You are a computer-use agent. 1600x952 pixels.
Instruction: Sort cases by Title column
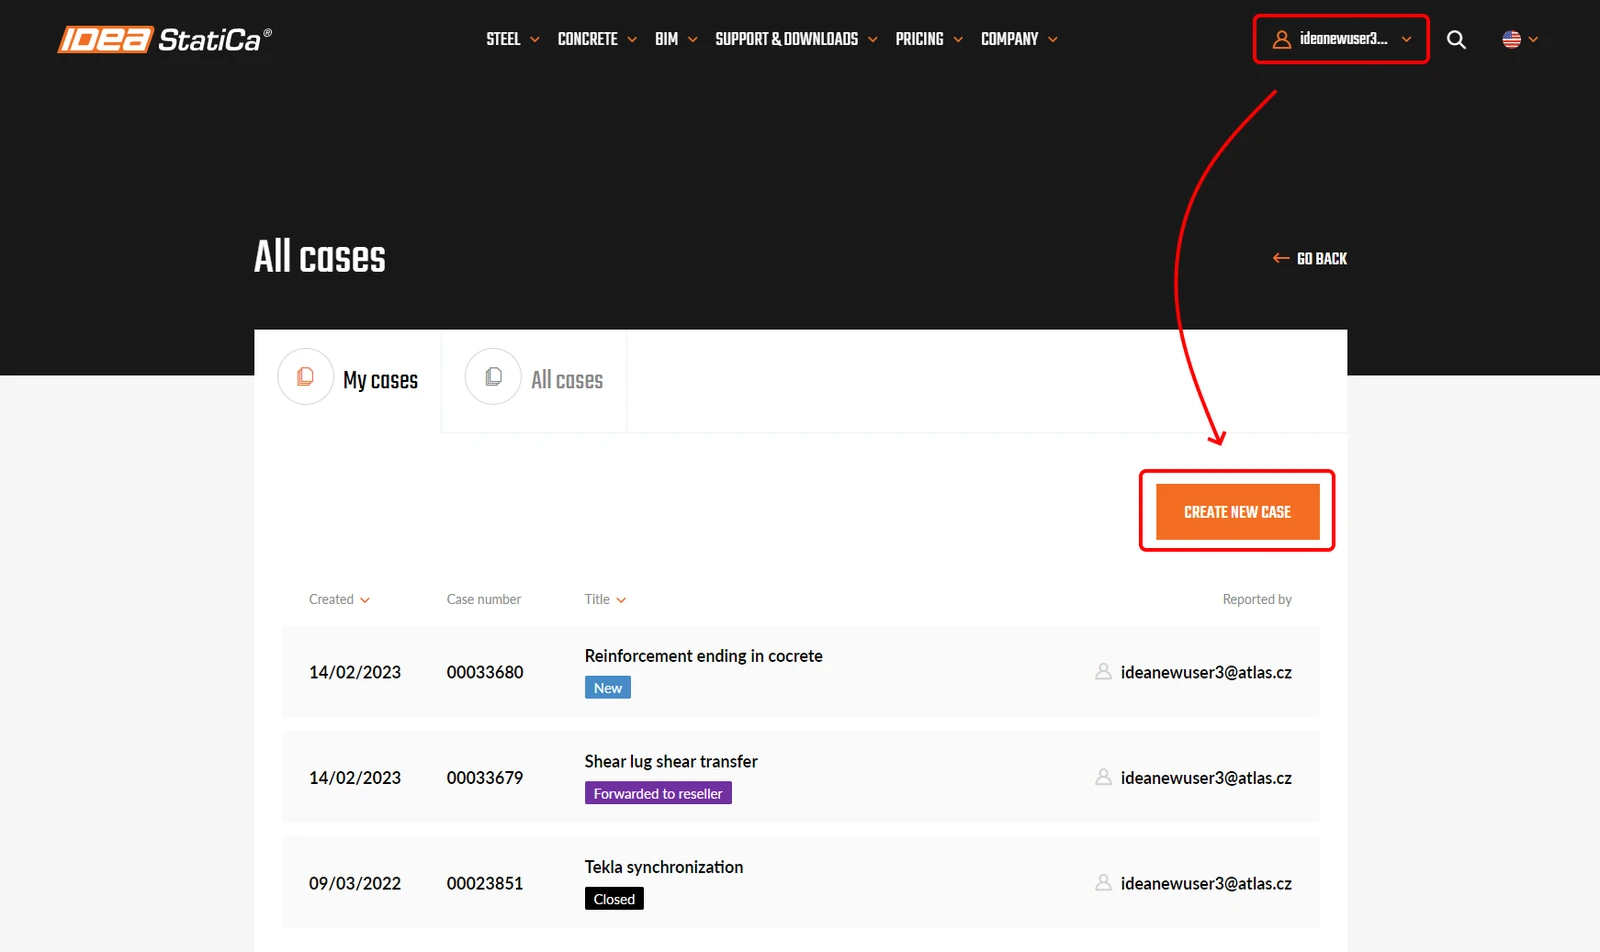pos(605,599)
